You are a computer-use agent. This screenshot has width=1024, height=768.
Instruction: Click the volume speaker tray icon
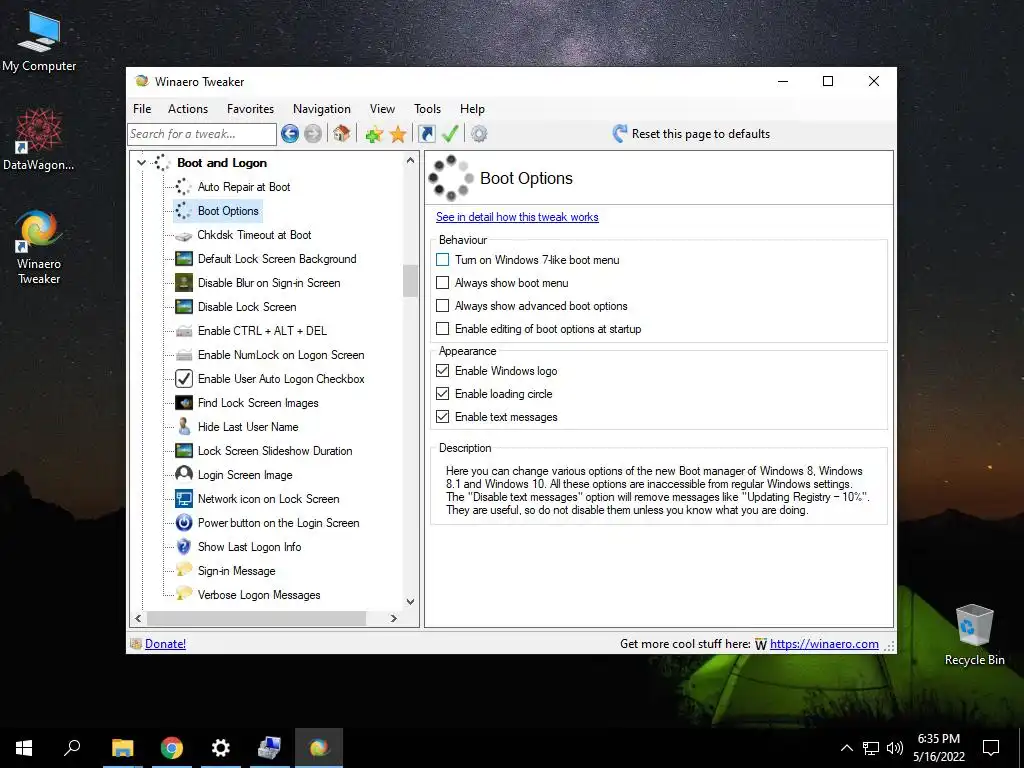click(x=895, y=748)
